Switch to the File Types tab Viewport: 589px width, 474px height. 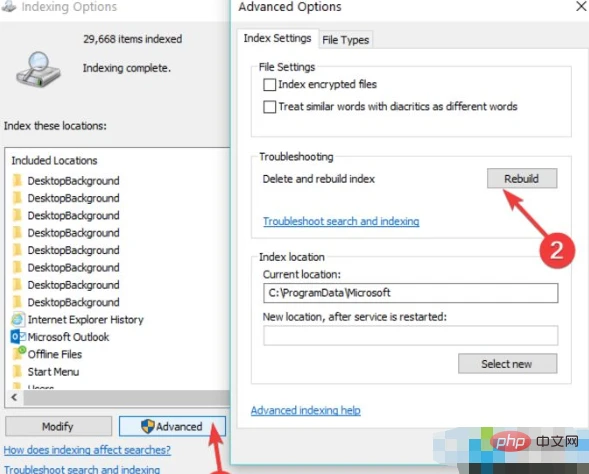coord(346,39)
